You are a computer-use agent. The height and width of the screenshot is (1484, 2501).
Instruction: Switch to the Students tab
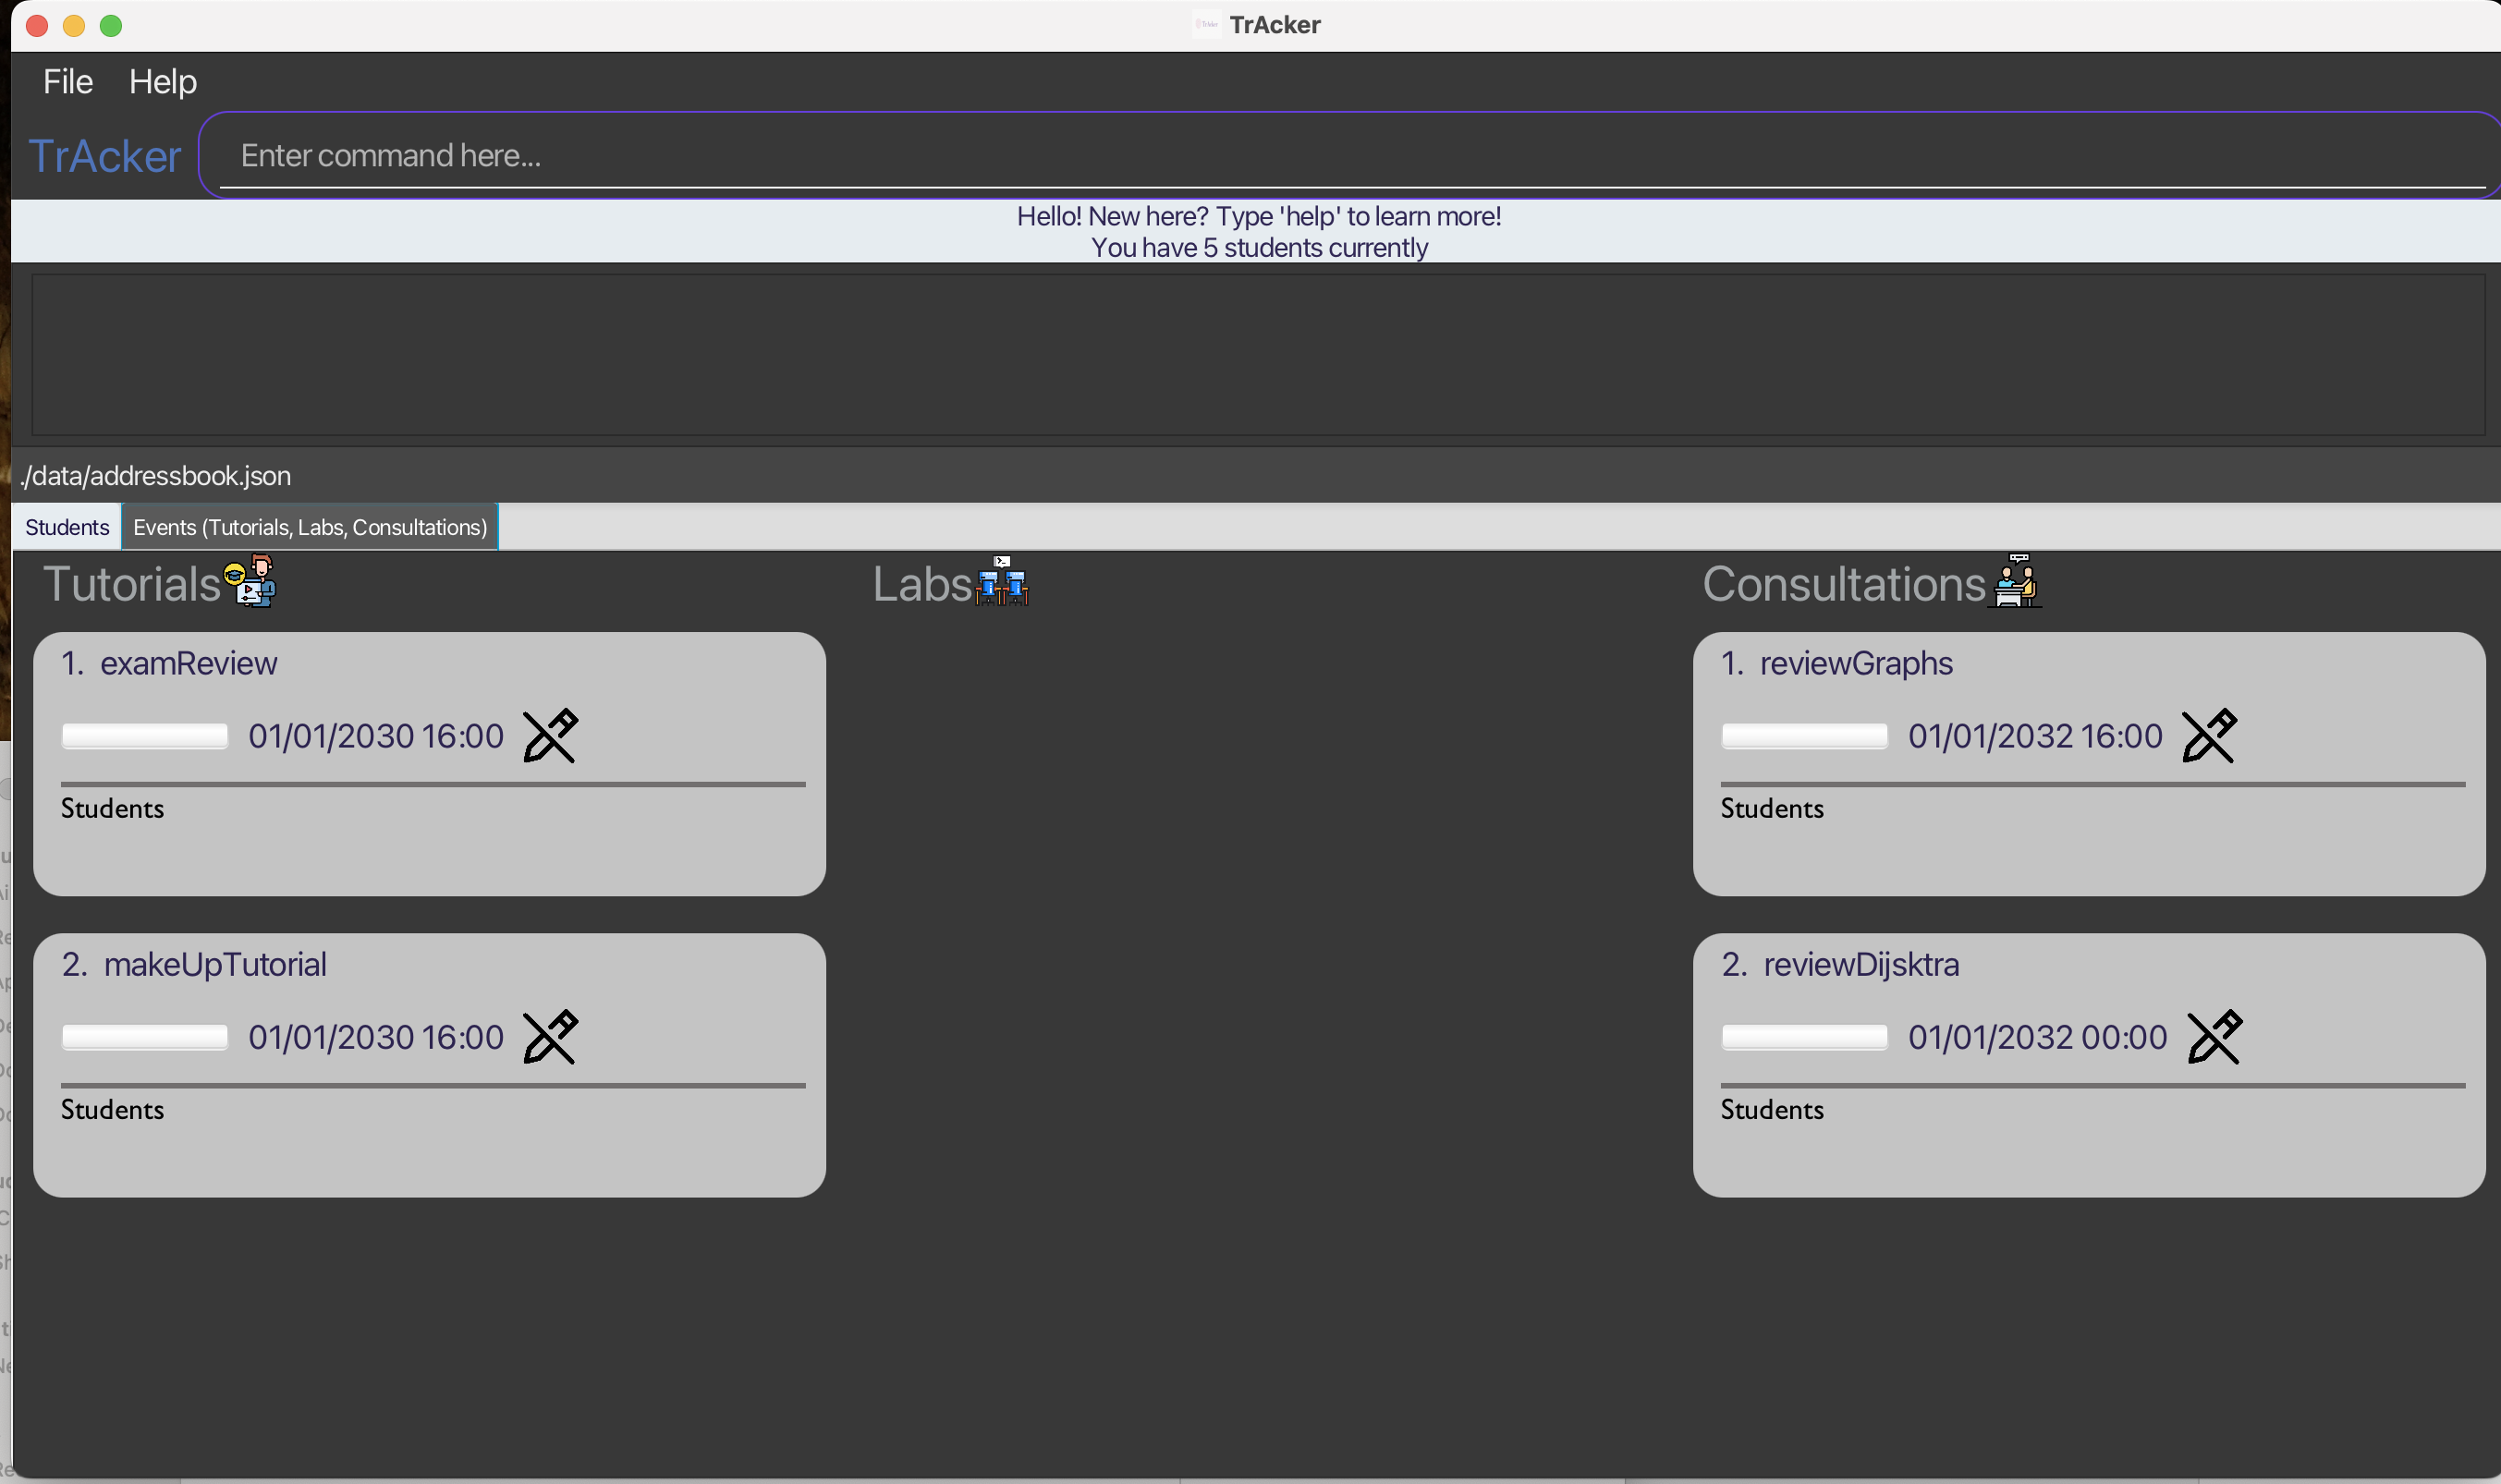pos(67,527)
